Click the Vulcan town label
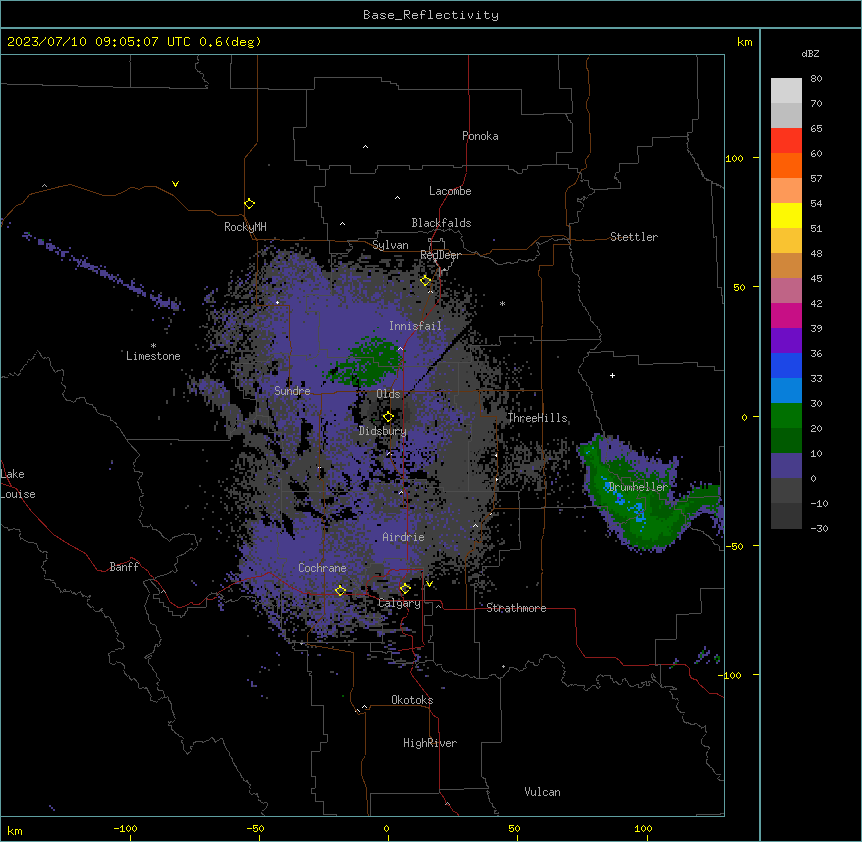The width and height of the screenshot is (862, 842). coord(542,792)
